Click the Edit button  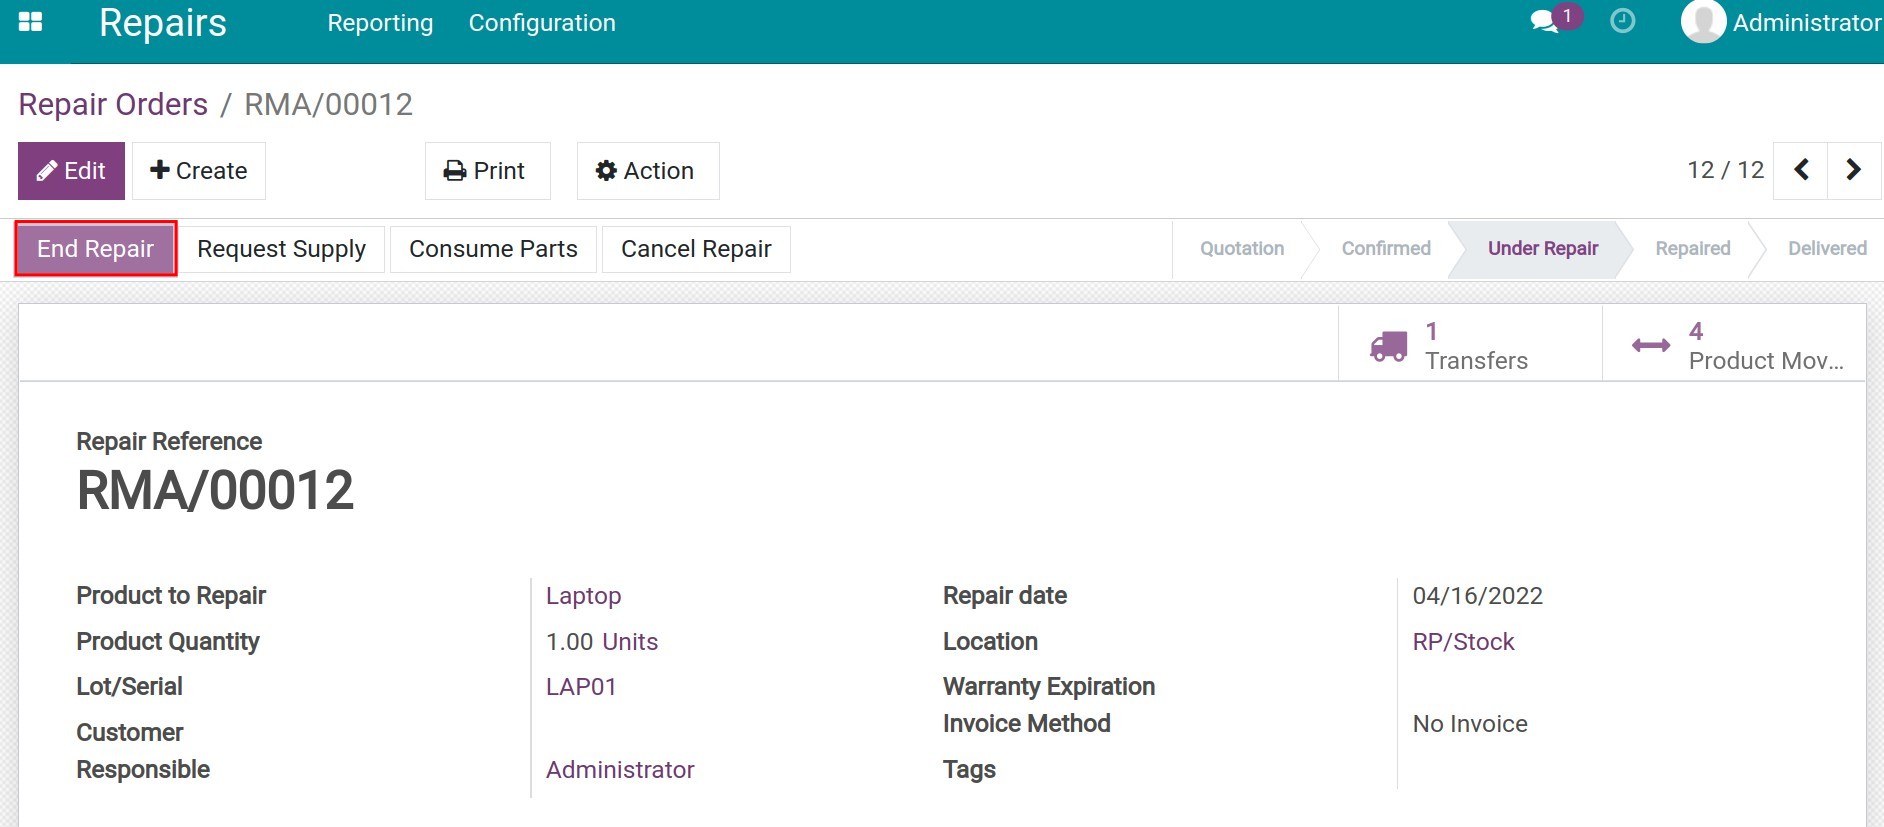[x=71, y=171]
